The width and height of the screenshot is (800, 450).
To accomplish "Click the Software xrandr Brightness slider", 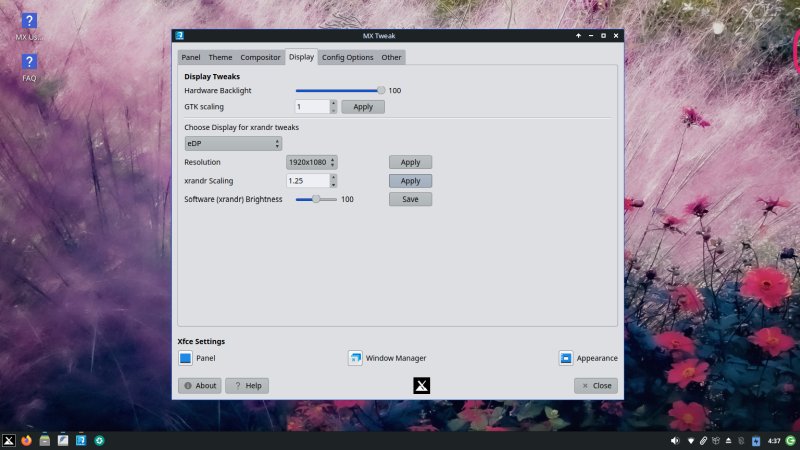I will coord(316,199).
